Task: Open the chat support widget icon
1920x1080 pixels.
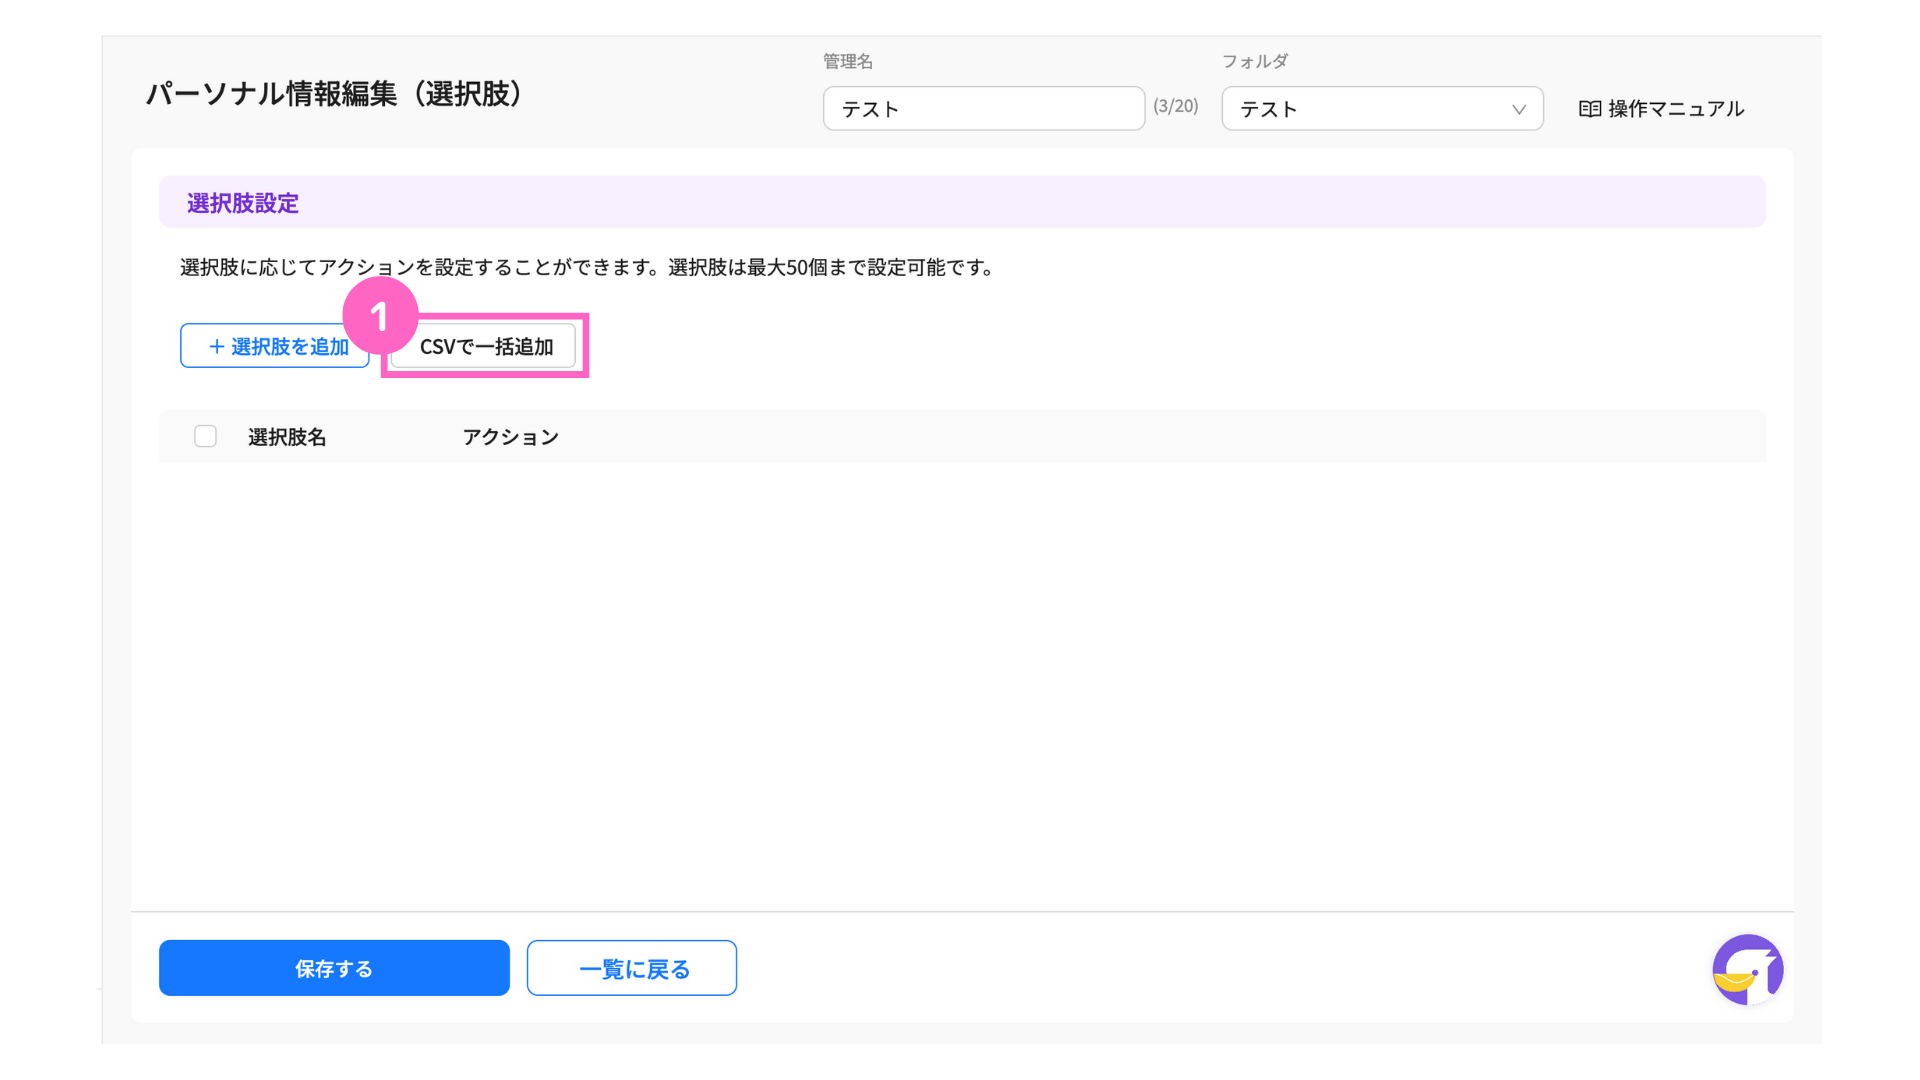Action: point(1747,969)
